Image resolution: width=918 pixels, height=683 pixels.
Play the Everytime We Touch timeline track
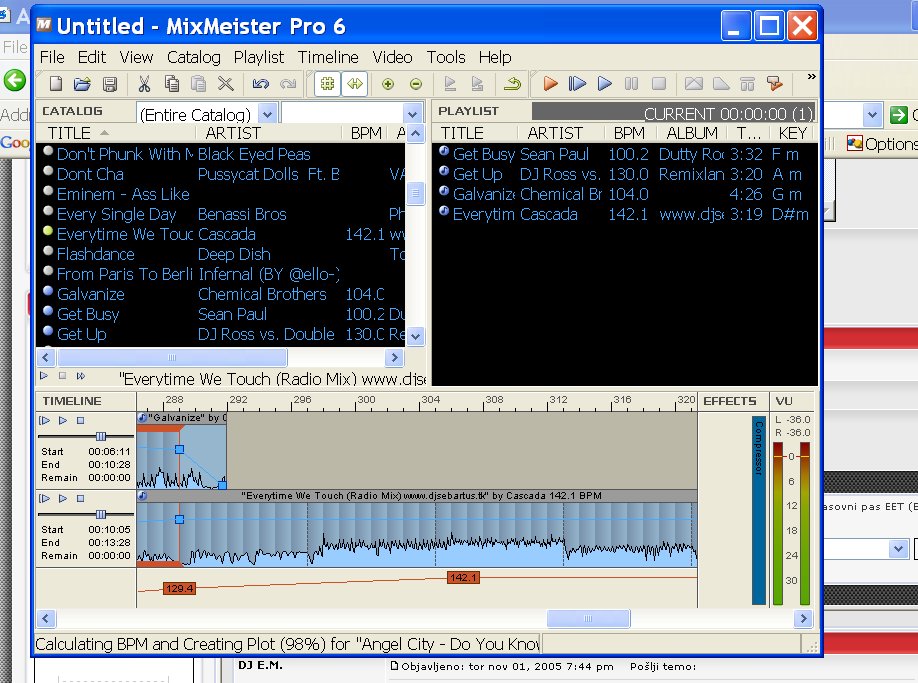pyautogui.click(x=63, y=499)
